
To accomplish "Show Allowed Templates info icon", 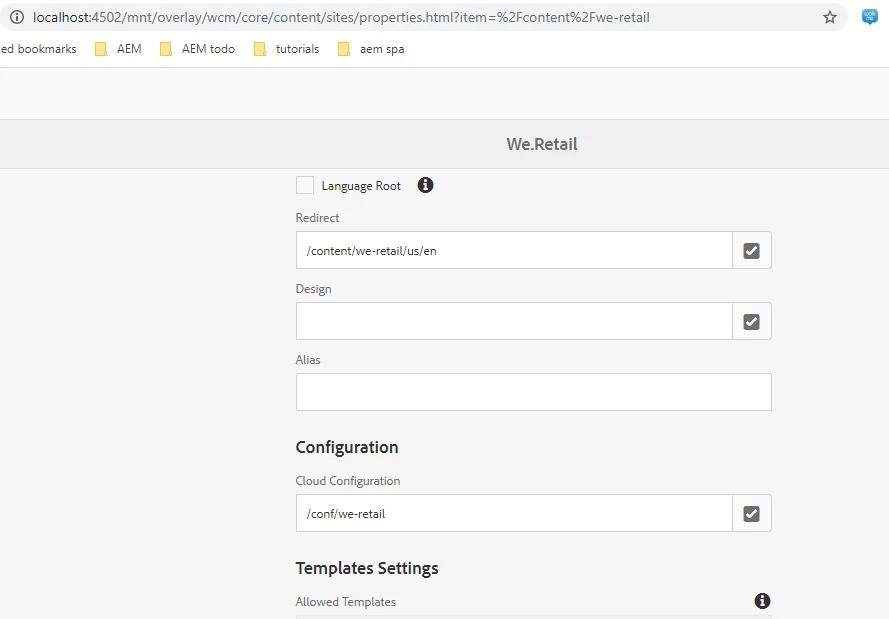I will (x=762, y=601).
